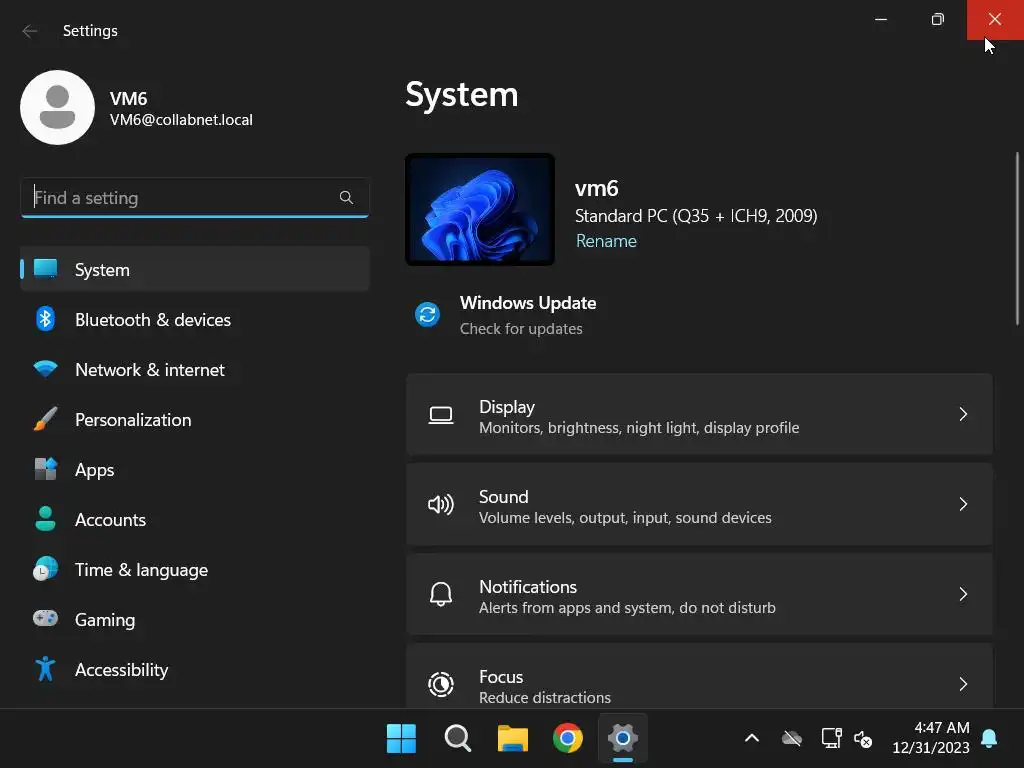This screenshot has height=768, width=1024.
Task: Click the Accessibility figure icon
Action: tap(45, 669)
